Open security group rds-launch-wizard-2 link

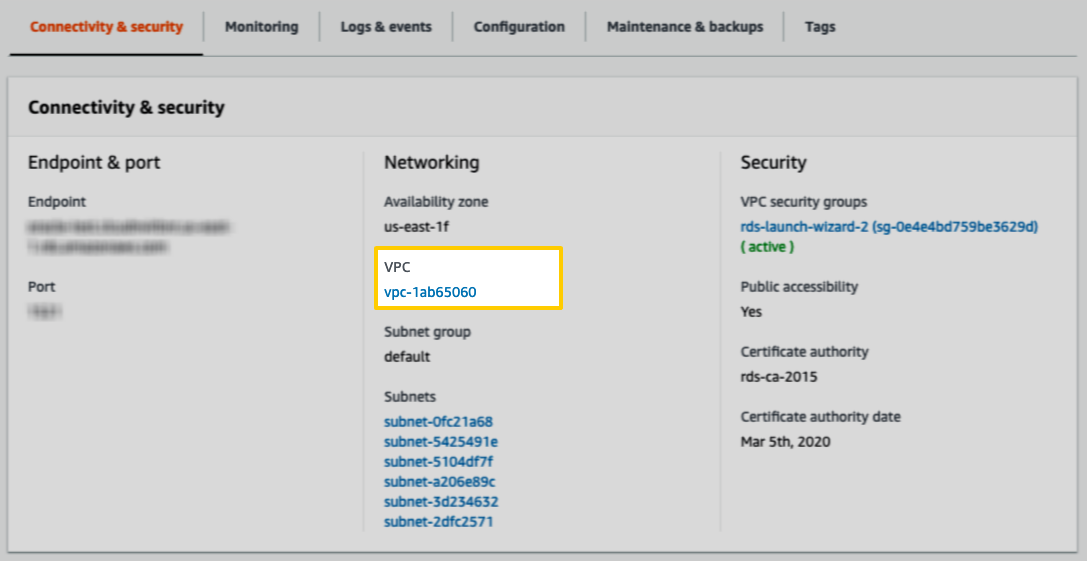(x=889, y=227)
